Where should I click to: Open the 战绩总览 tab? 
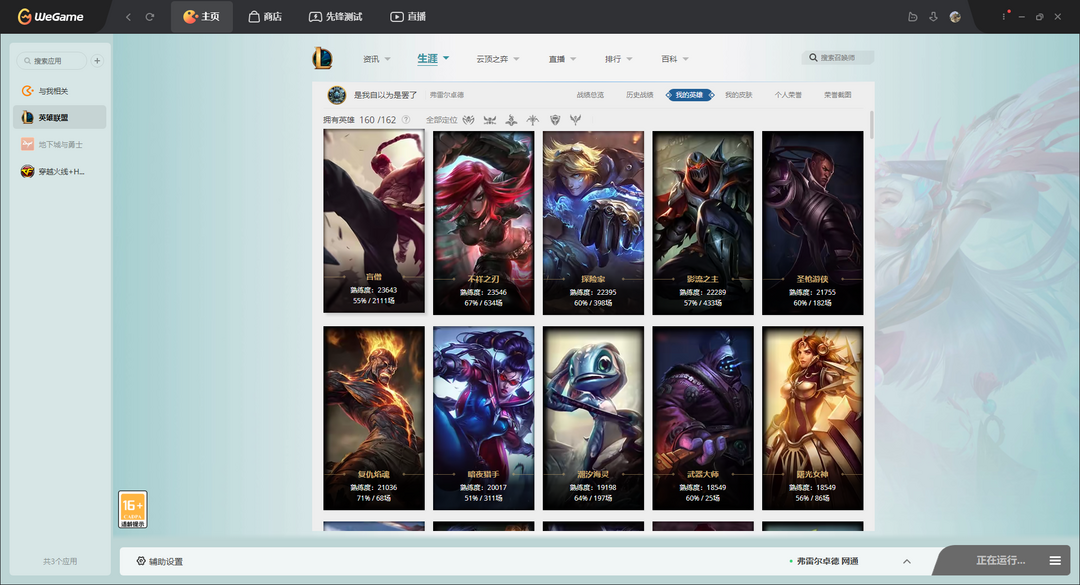[590, 94]
